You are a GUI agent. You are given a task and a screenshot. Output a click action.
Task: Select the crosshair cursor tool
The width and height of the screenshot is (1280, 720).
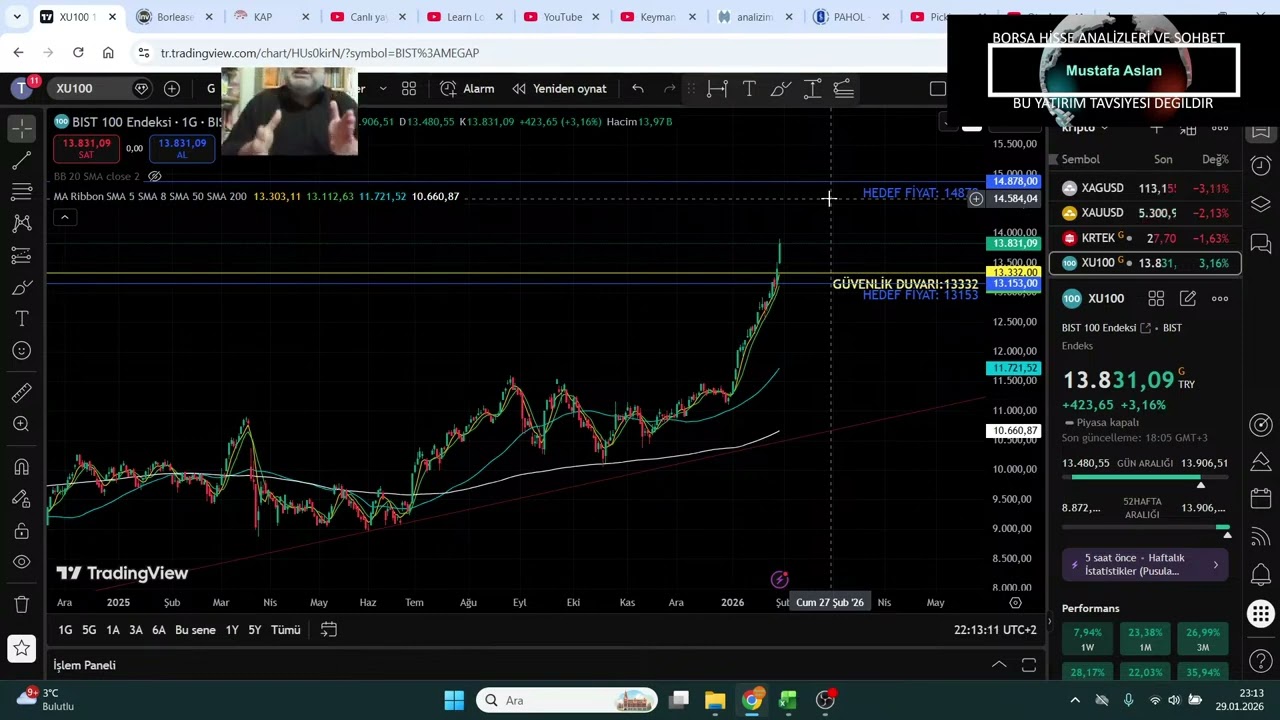22,128
